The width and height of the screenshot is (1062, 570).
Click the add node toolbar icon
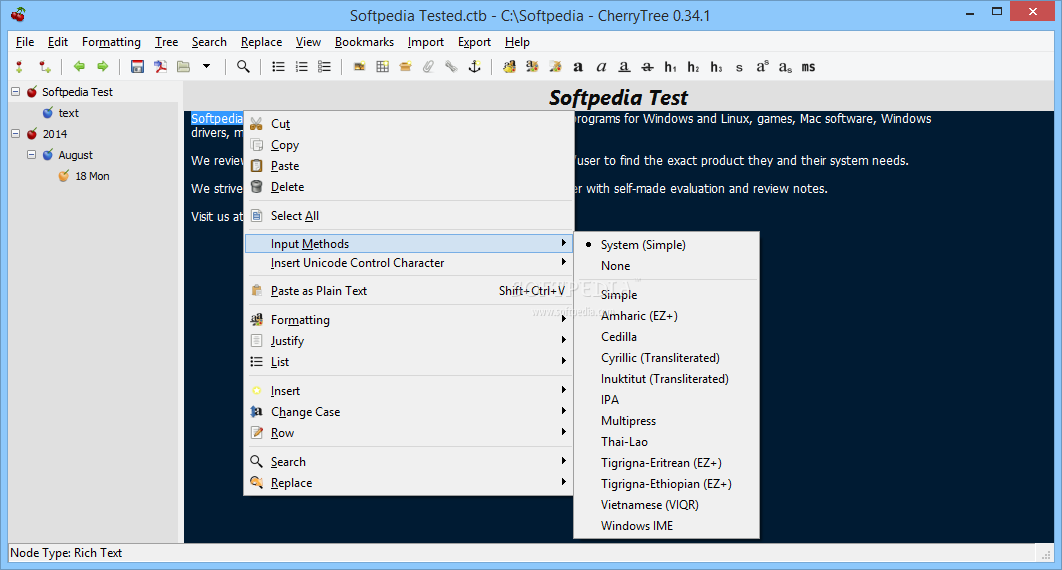tap(20, 66)
